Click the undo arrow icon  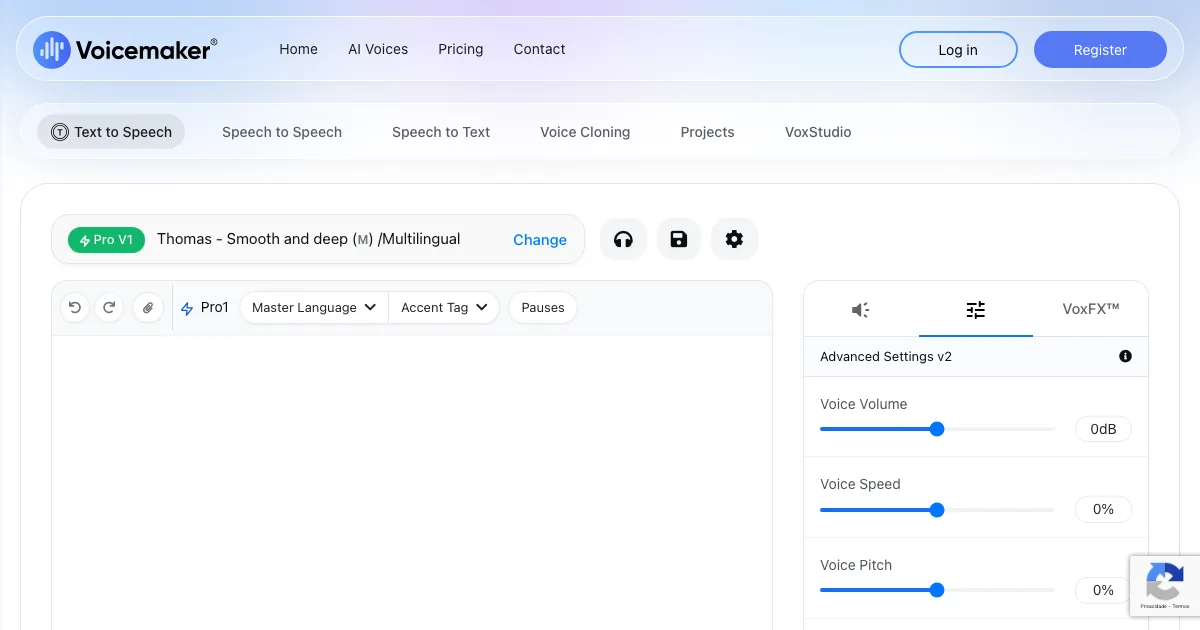pyautogui.click(x=75, y=308)
